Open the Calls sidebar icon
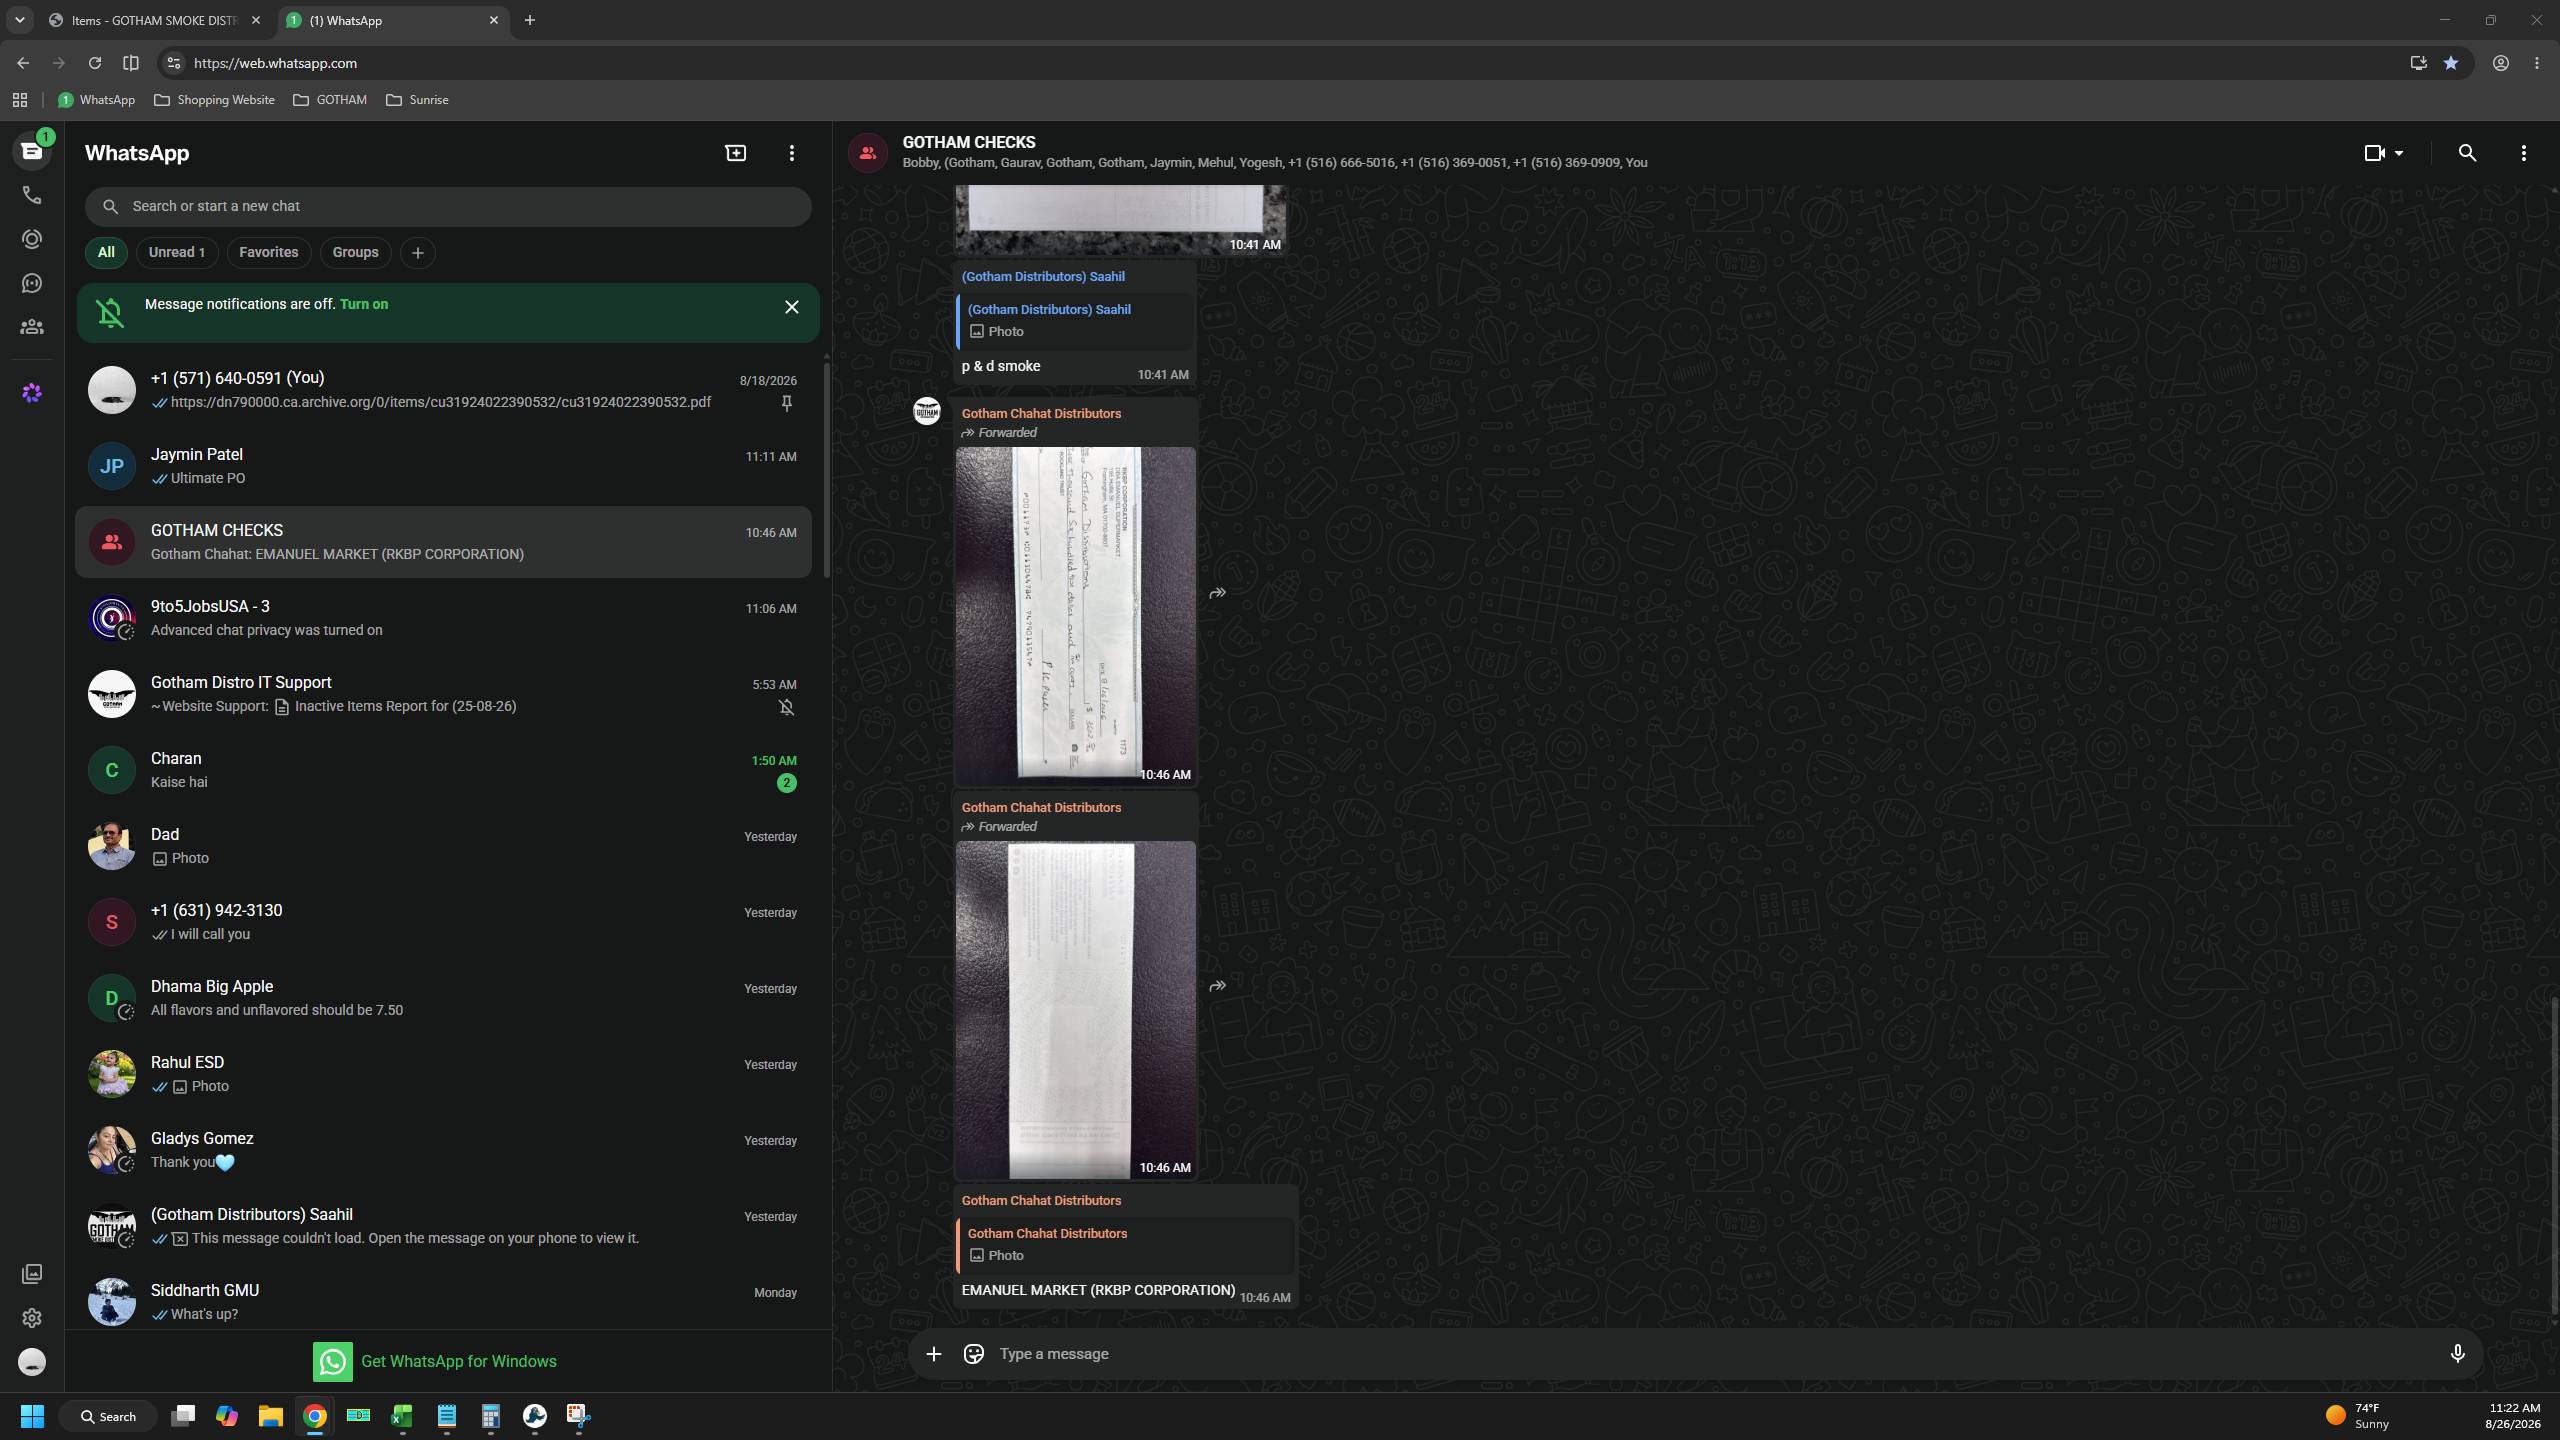The height and width of the screenshot is (1440, 2560). click(32, 195)
